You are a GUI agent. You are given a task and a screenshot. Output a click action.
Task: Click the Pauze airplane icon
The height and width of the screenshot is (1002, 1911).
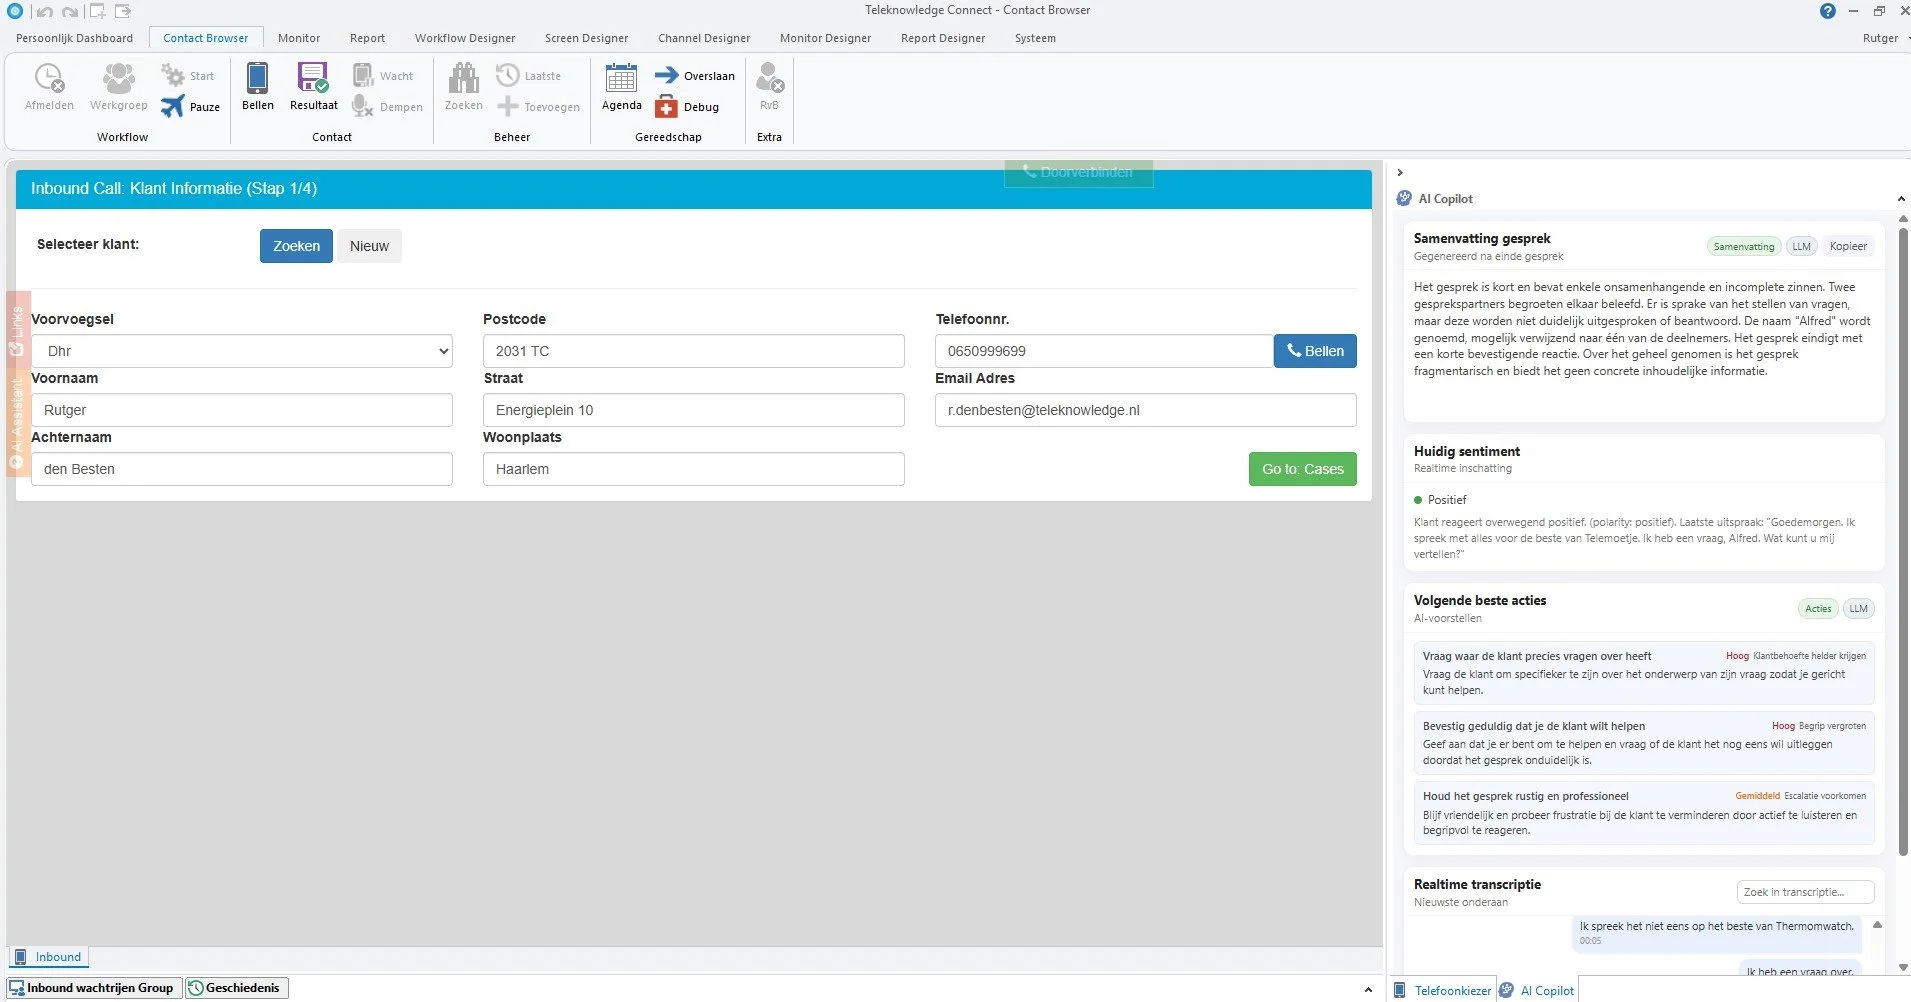[x=173, y=106]
